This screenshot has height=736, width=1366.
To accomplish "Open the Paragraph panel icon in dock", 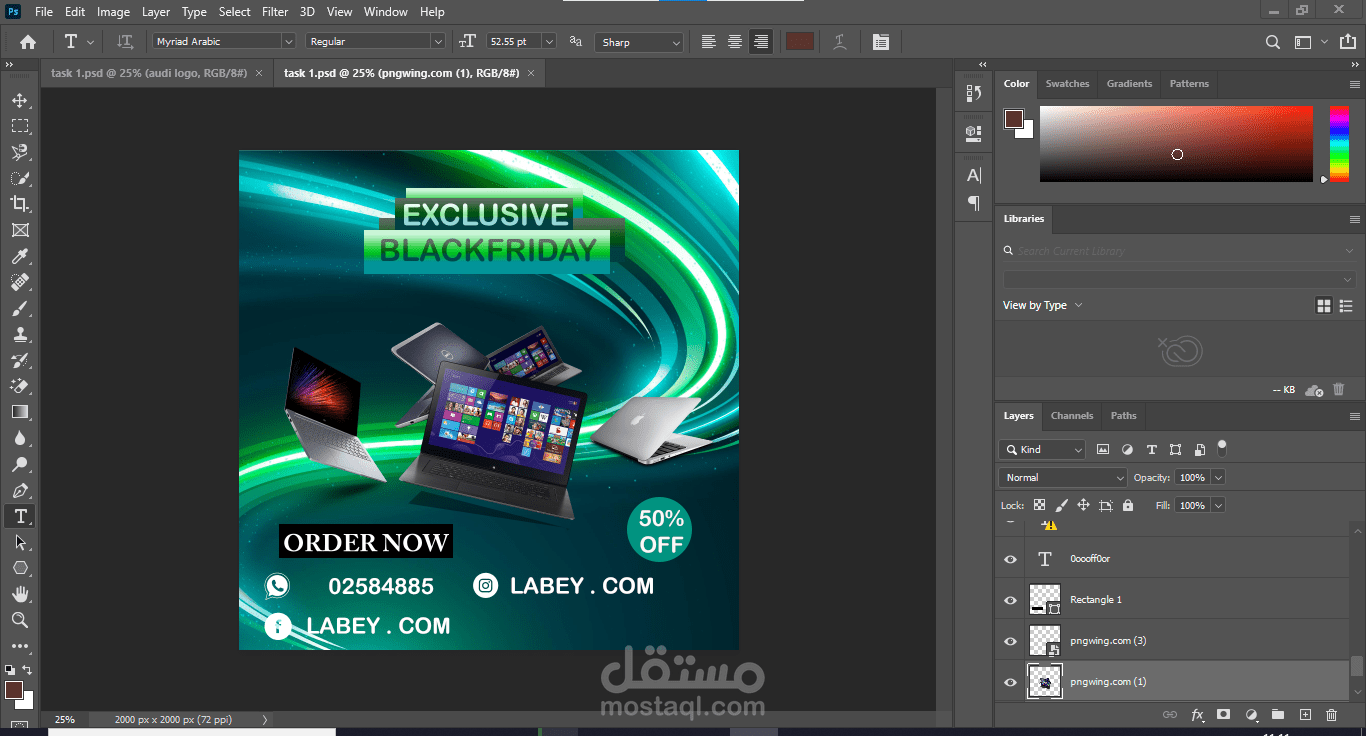I will point(974,203).
